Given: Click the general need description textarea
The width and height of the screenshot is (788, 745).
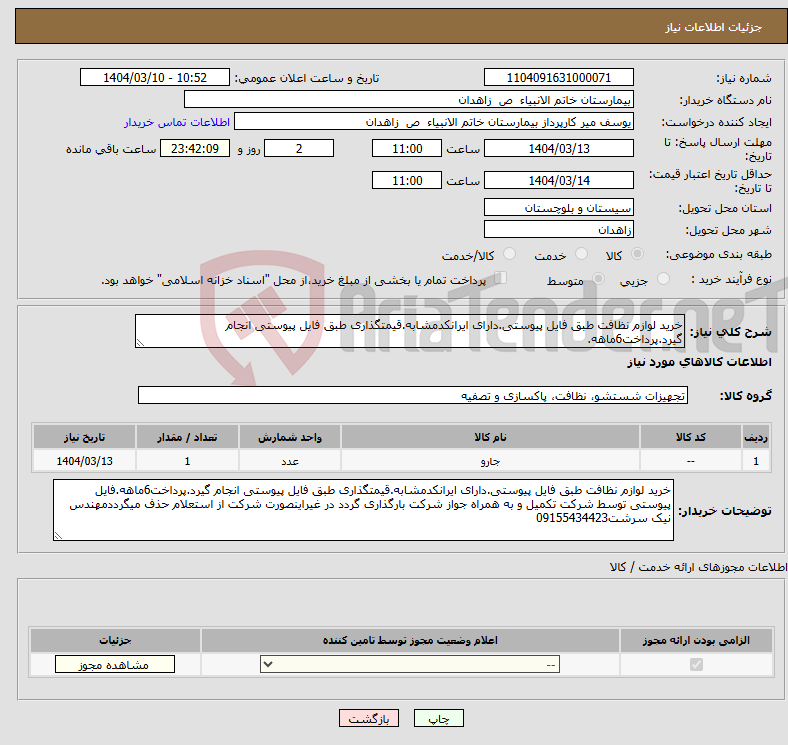Looking at the screenshot, I should pos(410,331).
